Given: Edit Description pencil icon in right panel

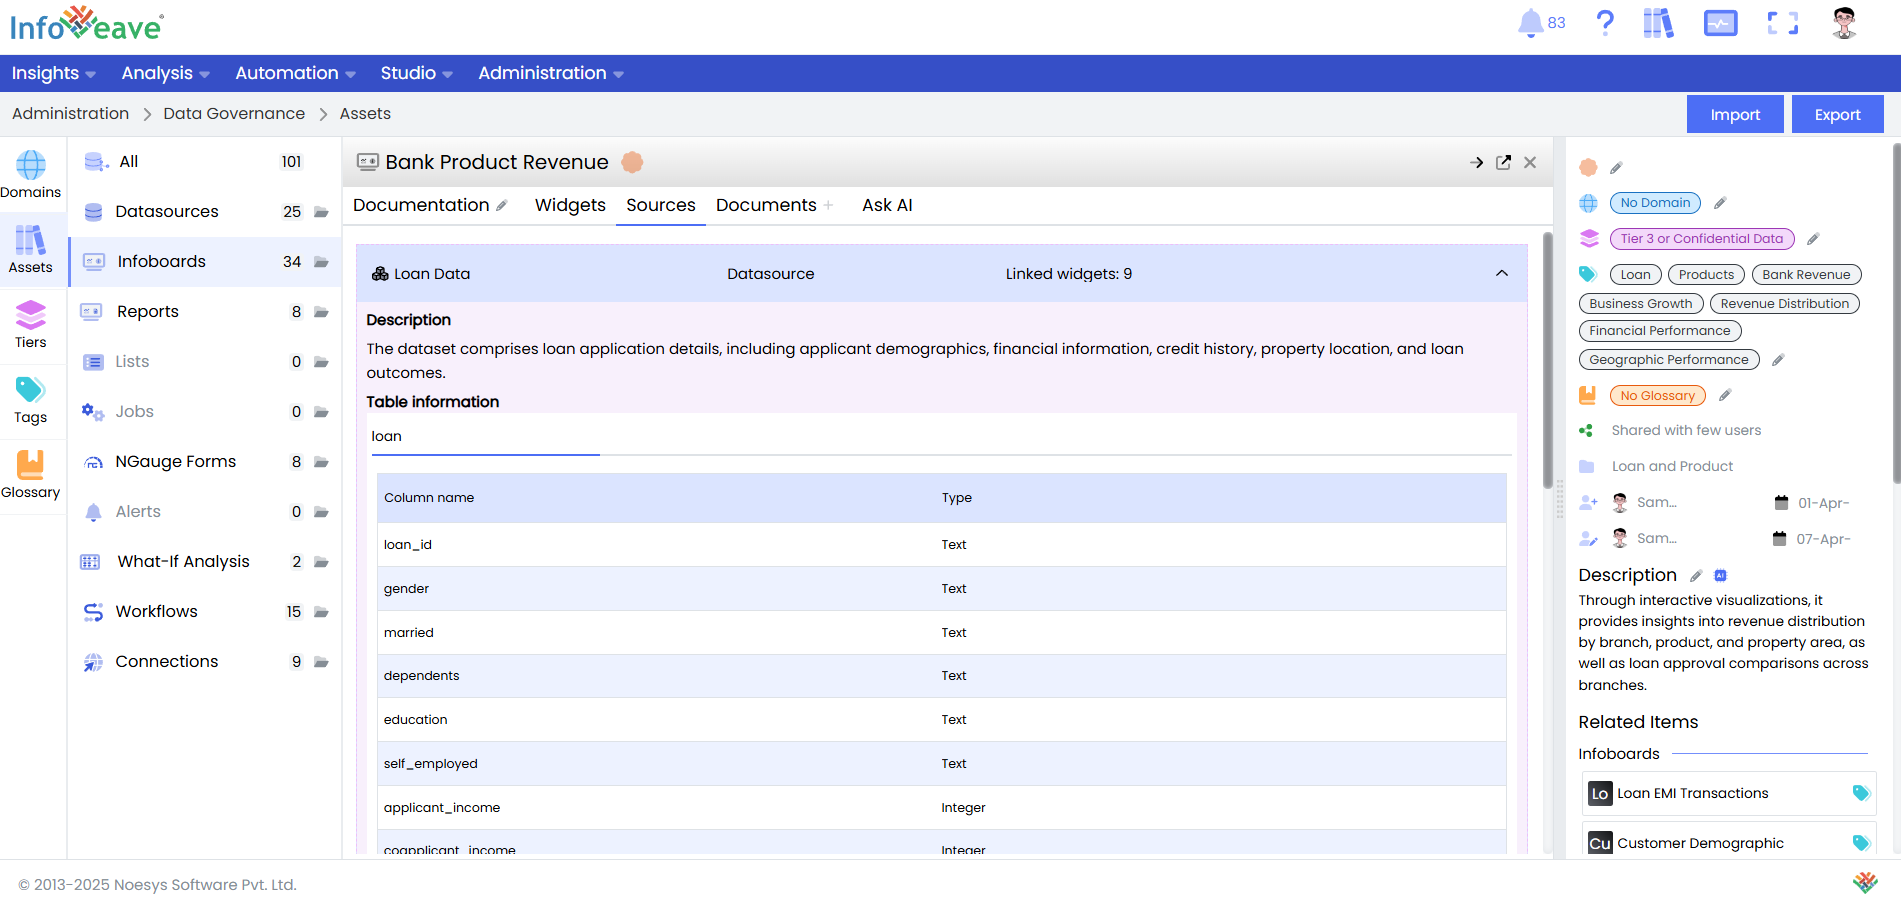Looking at the screenshot, I should pyautogui.click(x=1696, y=576).
